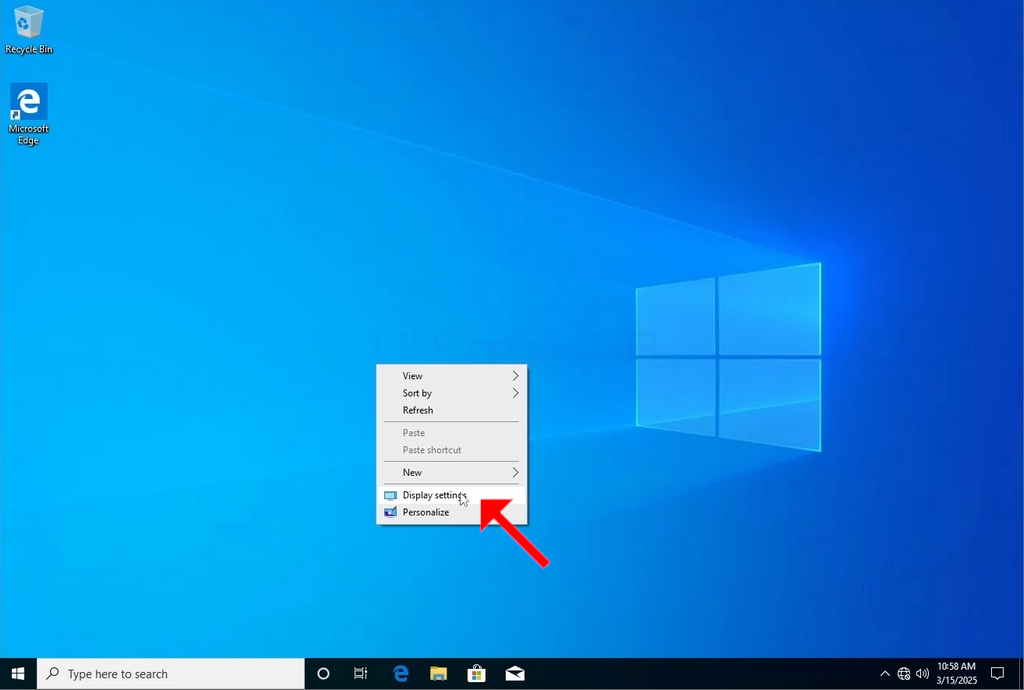
Task: Open the network globe tray icon
Action: 904,674
